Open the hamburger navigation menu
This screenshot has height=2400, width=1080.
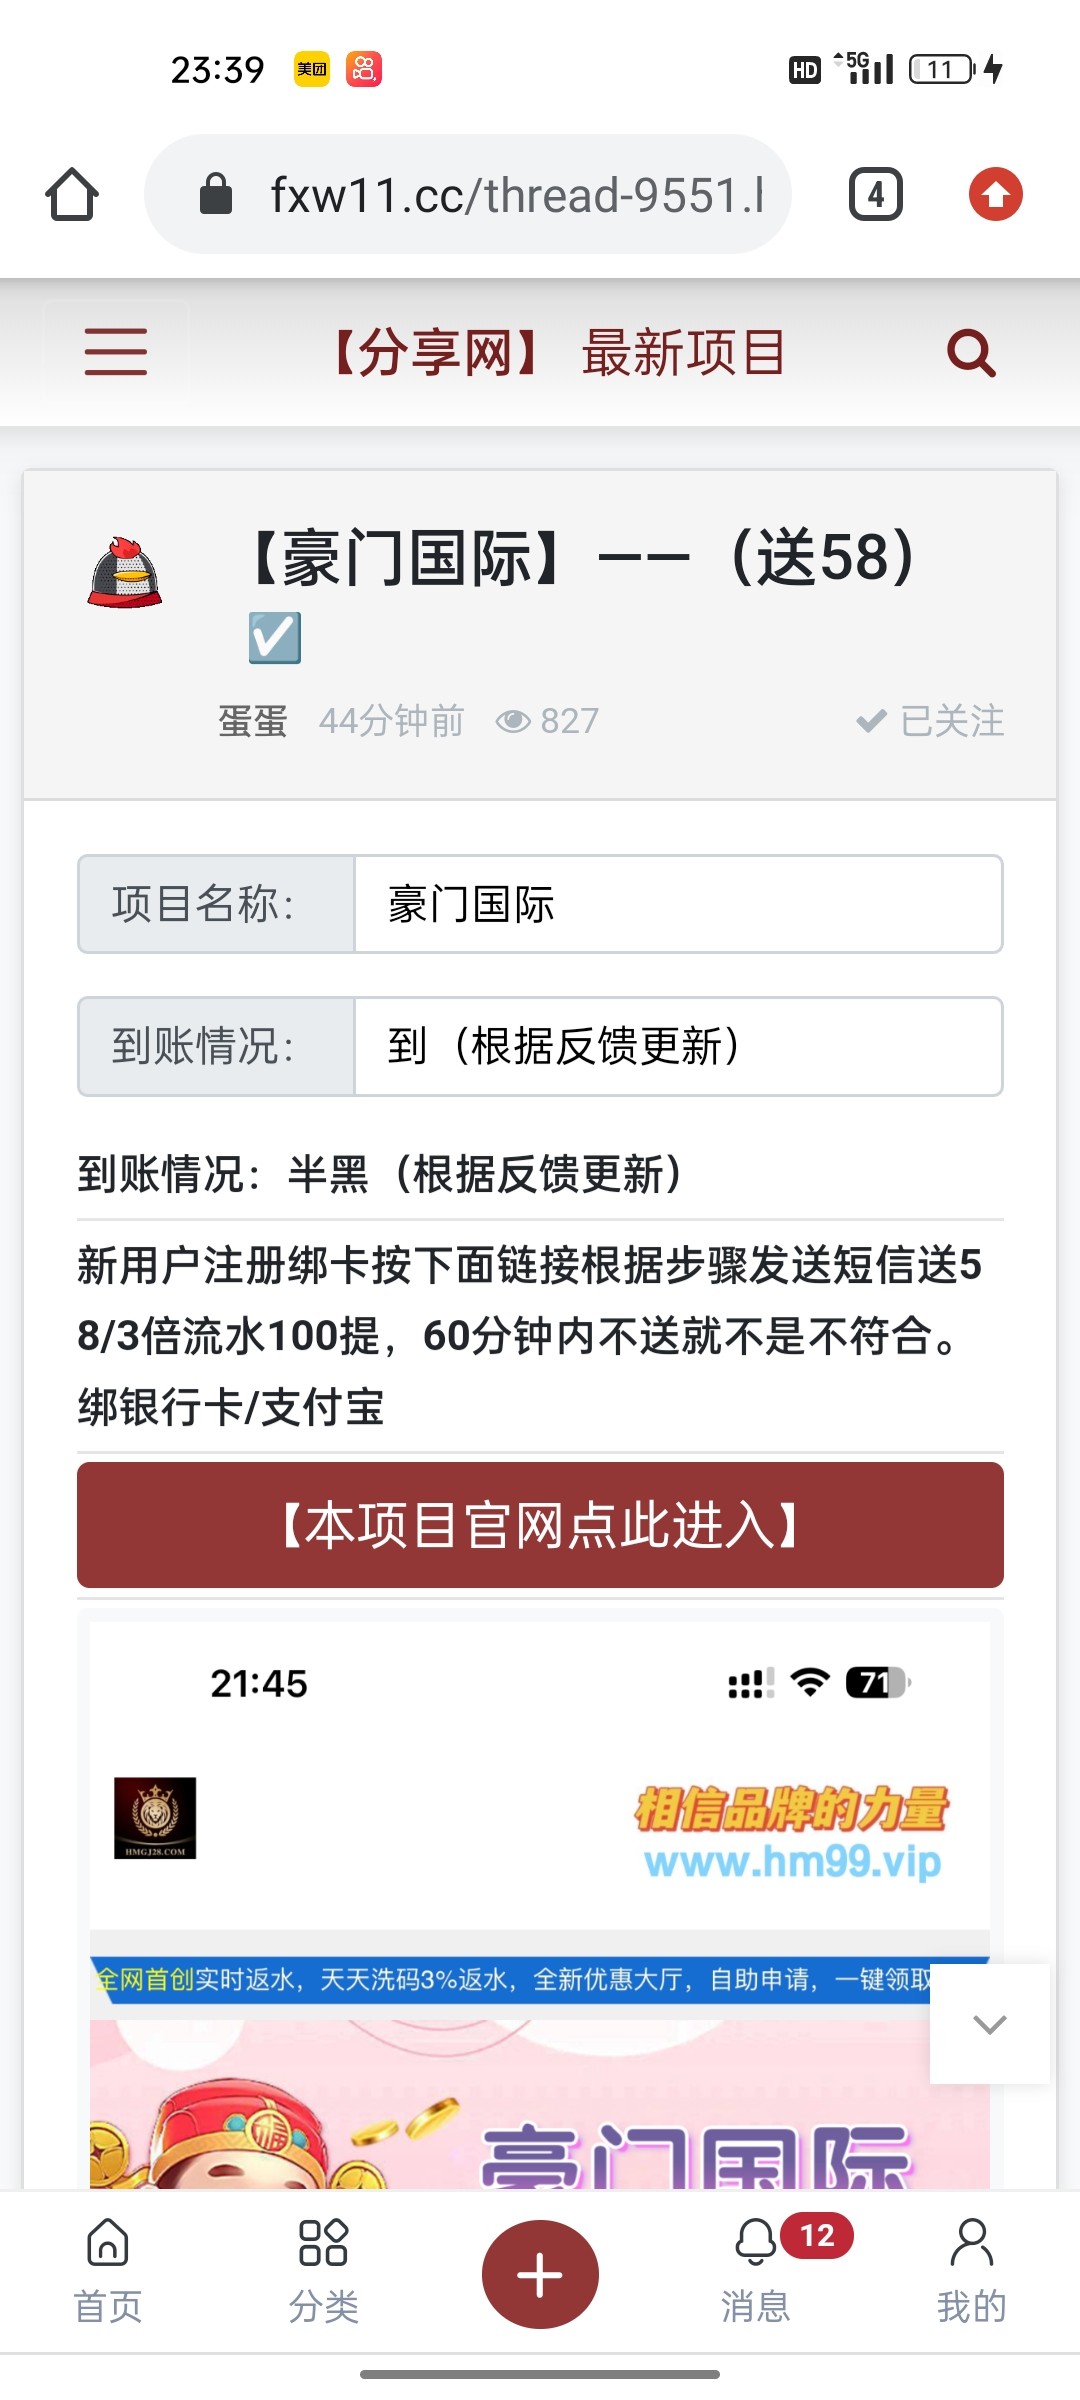coord(116,352)
